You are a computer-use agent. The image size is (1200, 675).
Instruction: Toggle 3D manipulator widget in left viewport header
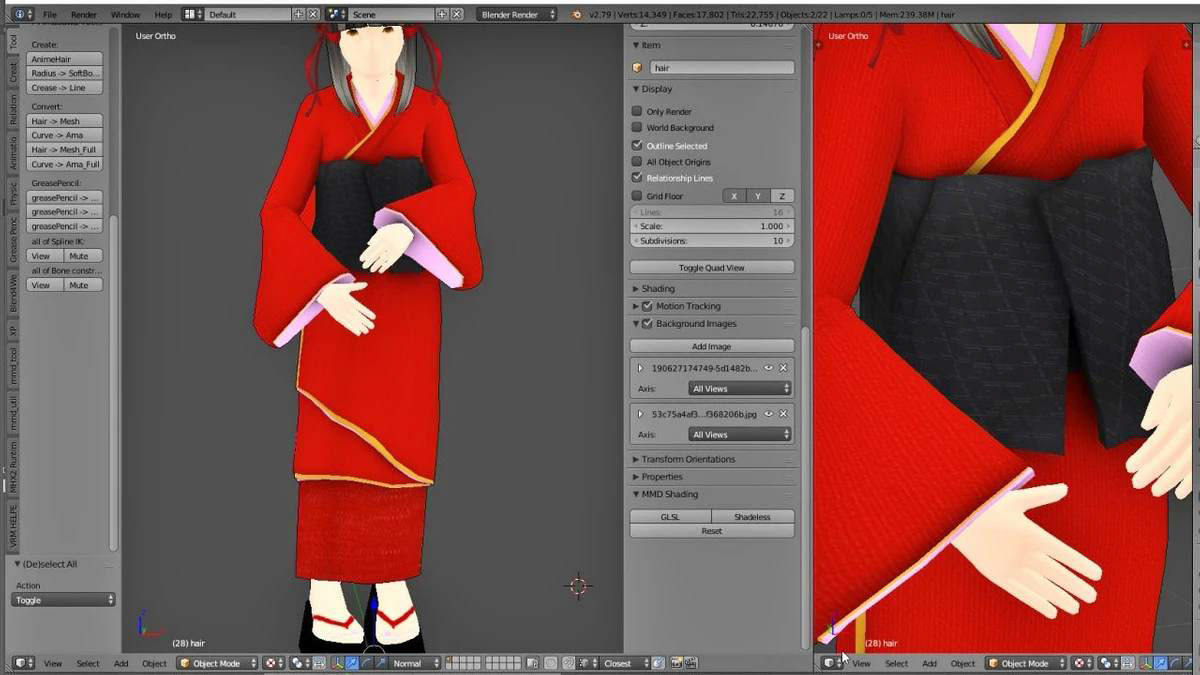337,663
